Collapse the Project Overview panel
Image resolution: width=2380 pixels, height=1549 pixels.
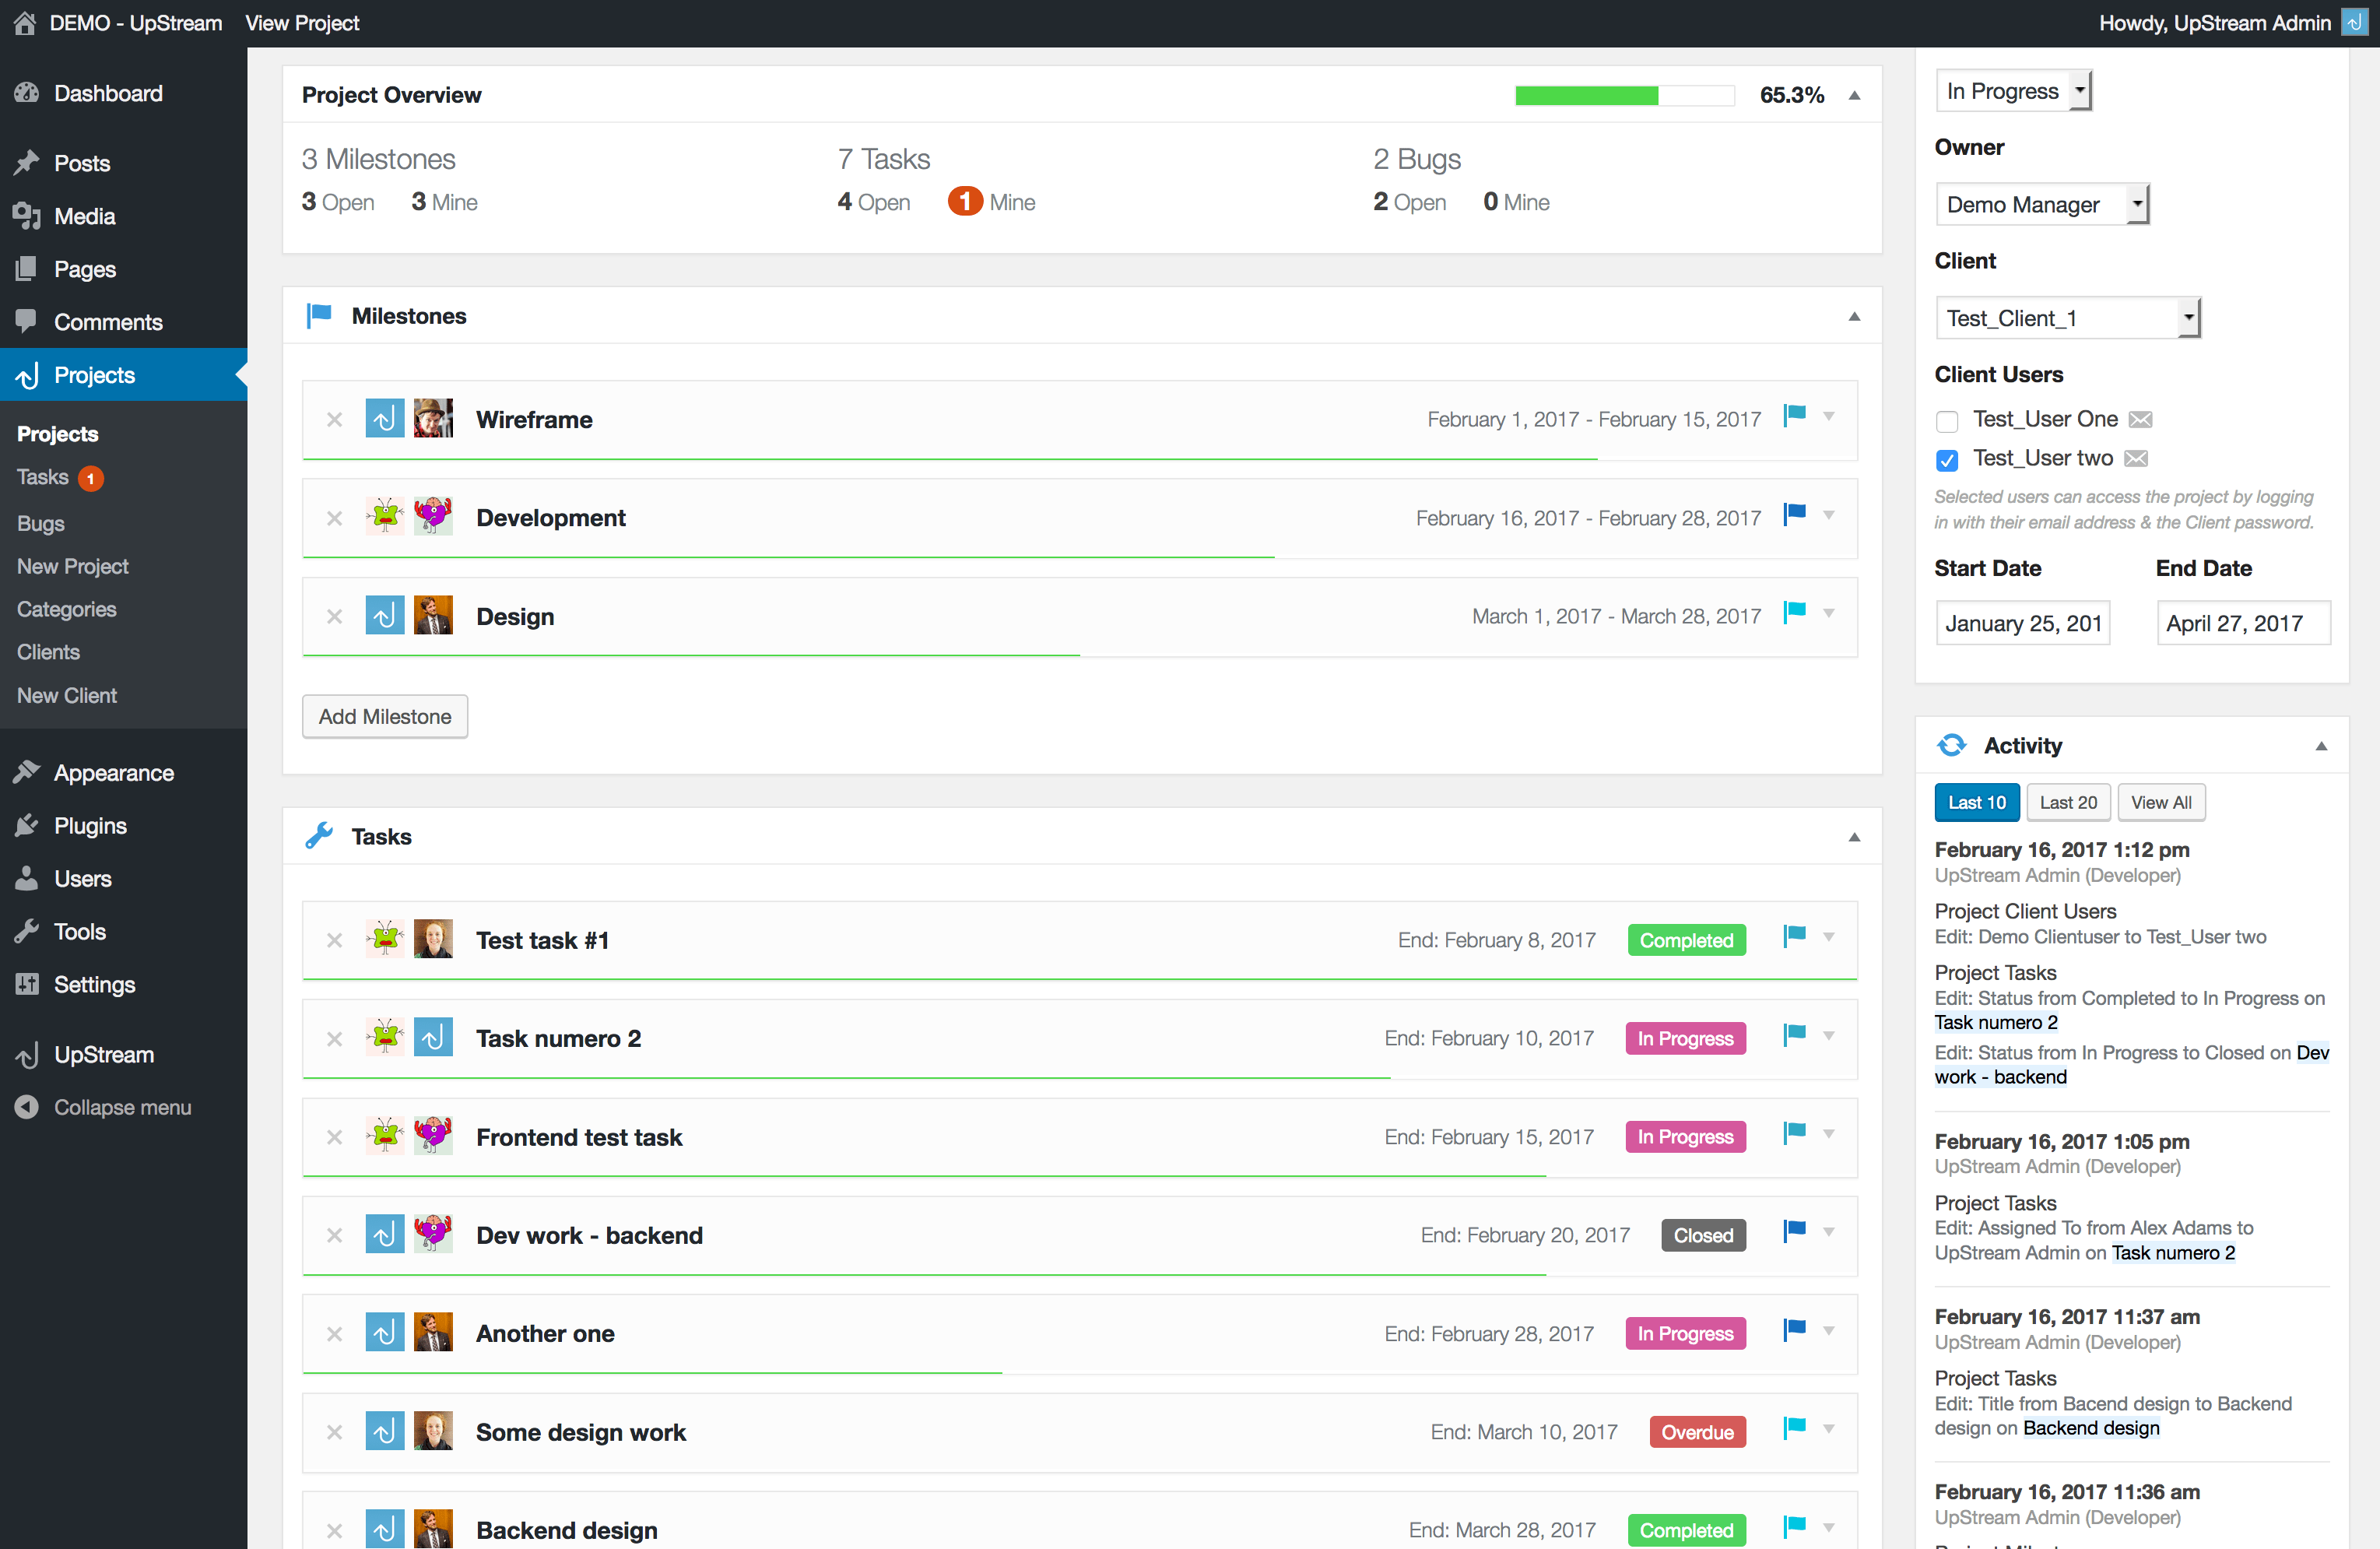[x=1854, y=95]
